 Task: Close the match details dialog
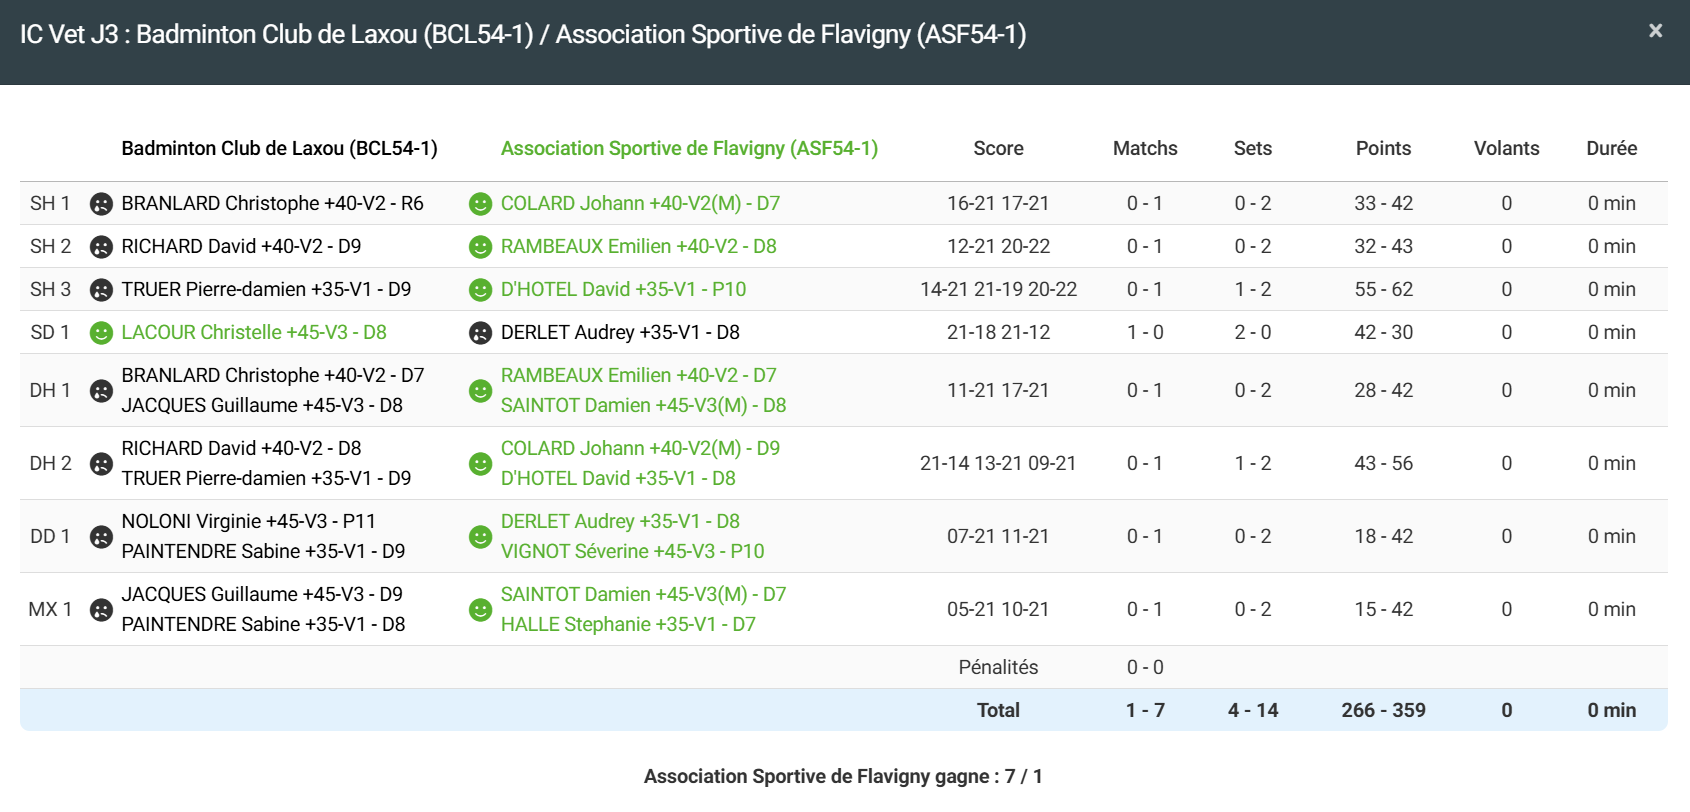coord(1655,31)
